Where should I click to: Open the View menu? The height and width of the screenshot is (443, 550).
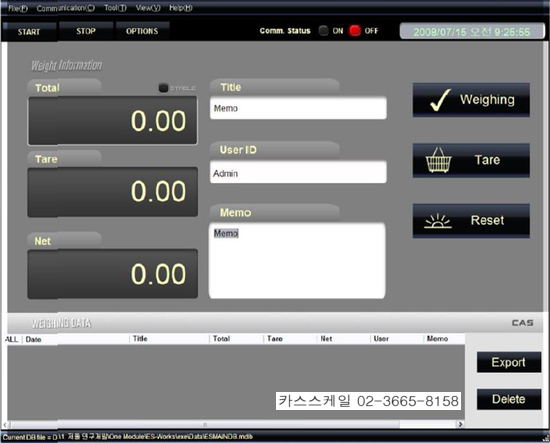[148, 8]
